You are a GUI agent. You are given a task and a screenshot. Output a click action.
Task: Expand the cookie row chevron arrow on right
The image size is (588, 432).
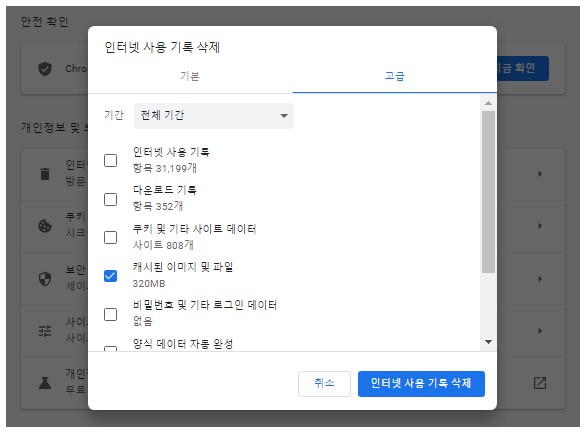540,226
